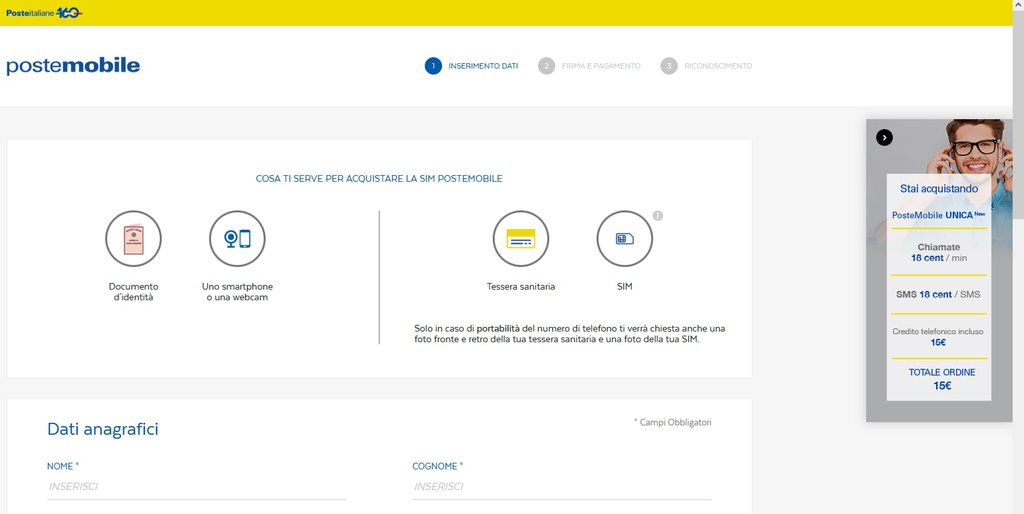Click the 'Dati anagrafici' heading
This screenshot has height=514, width=1024.
click(x=103, y=429)
